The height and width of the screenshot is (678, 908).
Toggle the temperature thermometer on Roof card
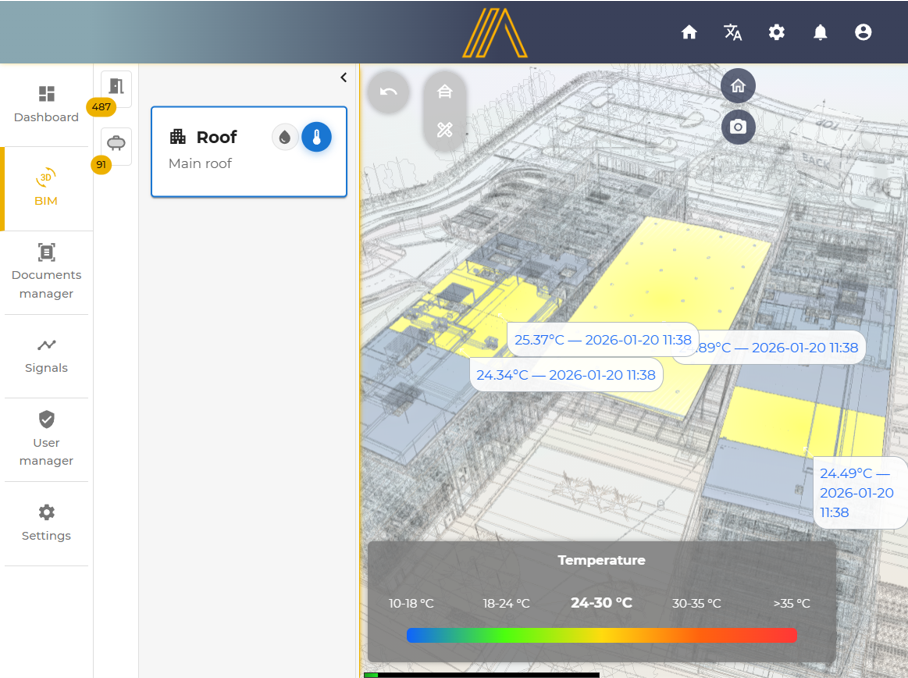pos(316,137)
